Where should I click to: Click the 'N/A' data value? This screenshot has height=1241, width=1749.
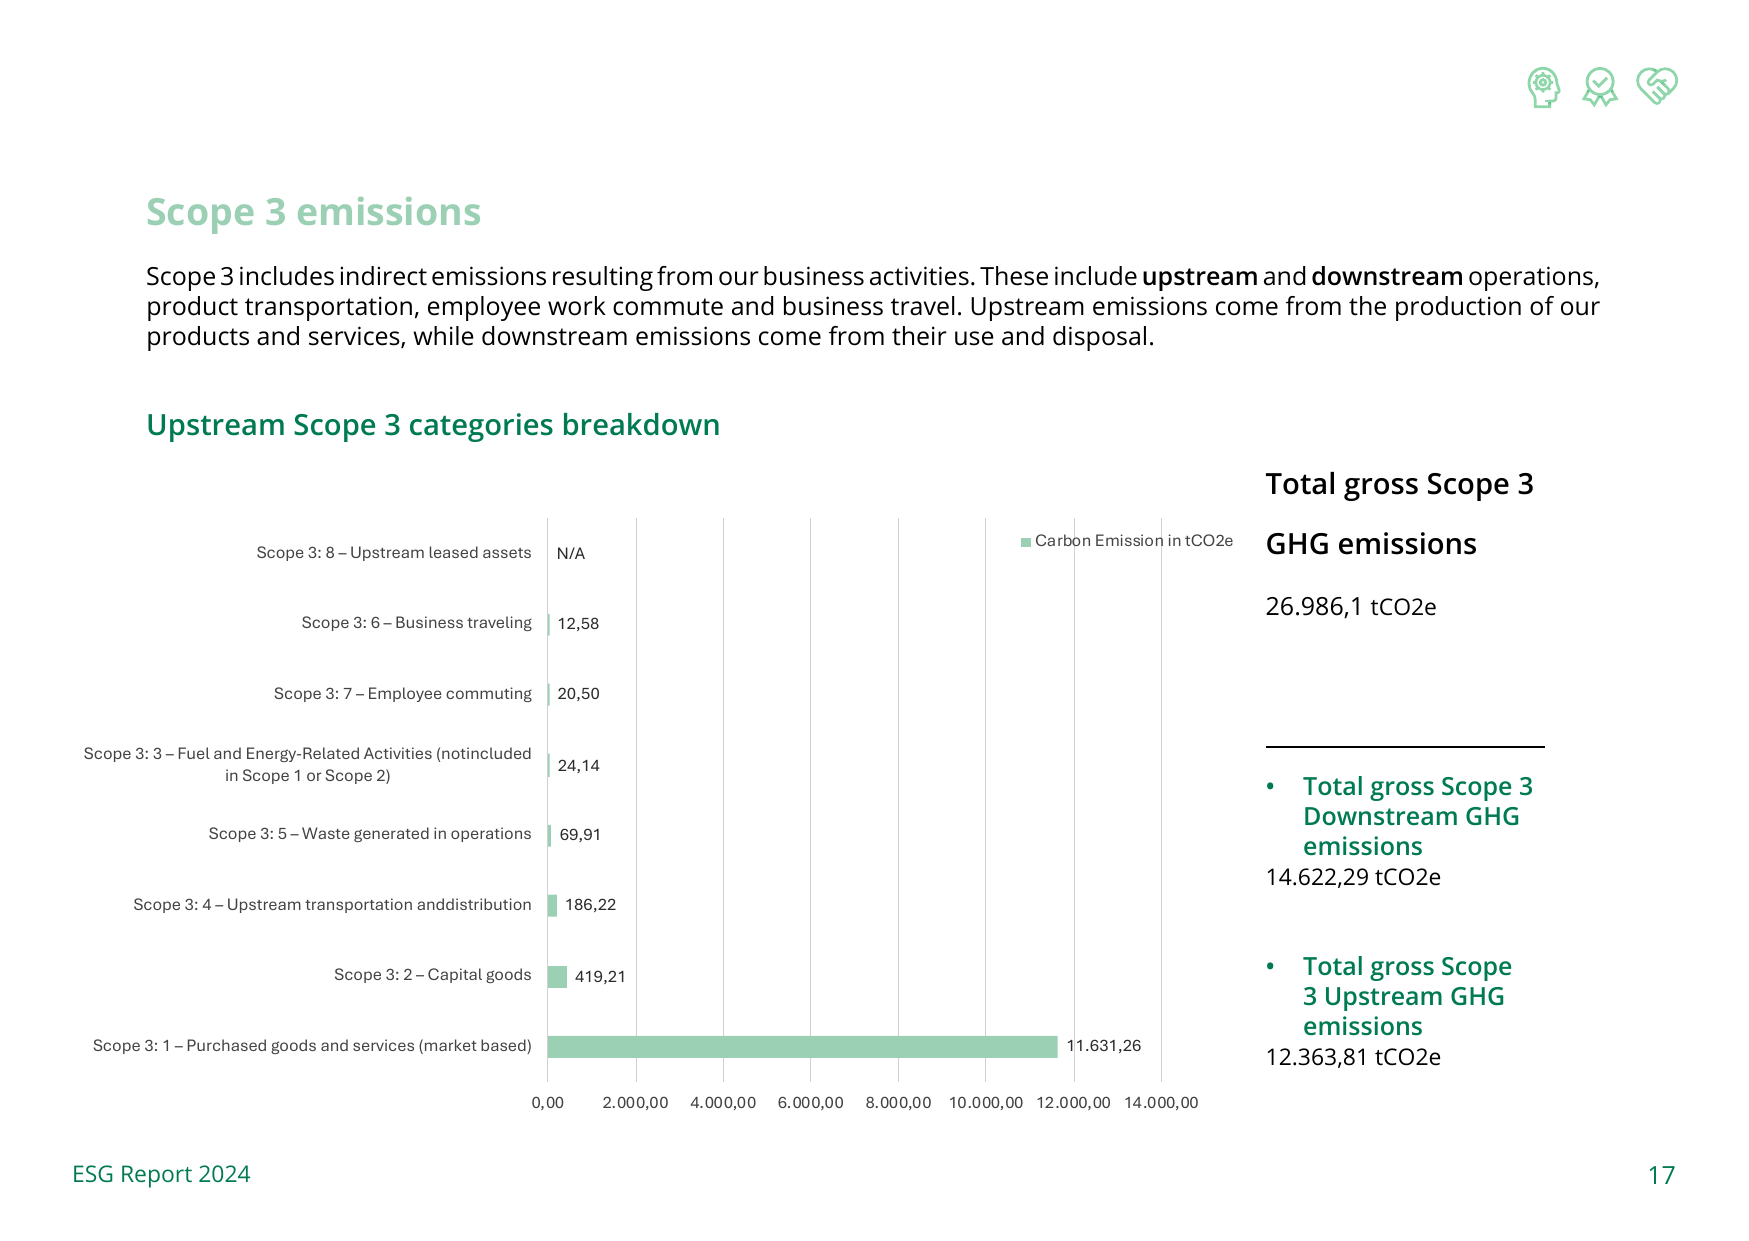(x=571, y=554)
